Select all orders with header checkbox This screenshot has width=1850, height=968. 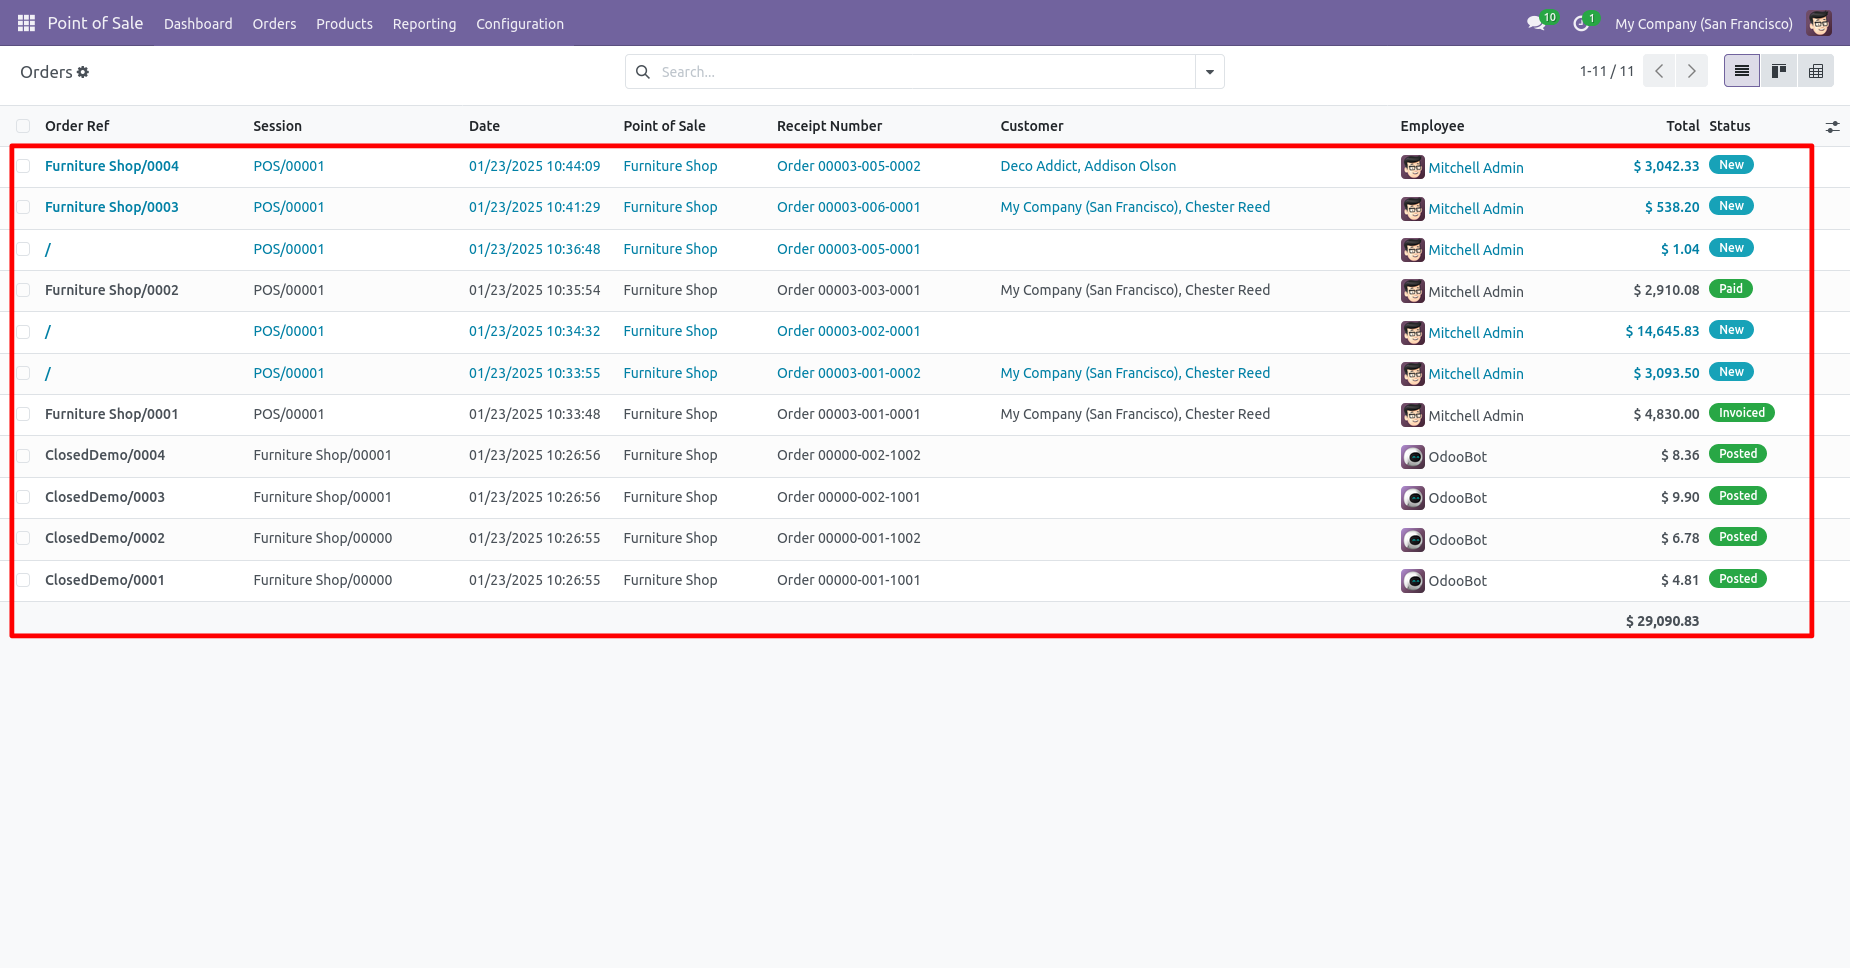coord(23,126)
